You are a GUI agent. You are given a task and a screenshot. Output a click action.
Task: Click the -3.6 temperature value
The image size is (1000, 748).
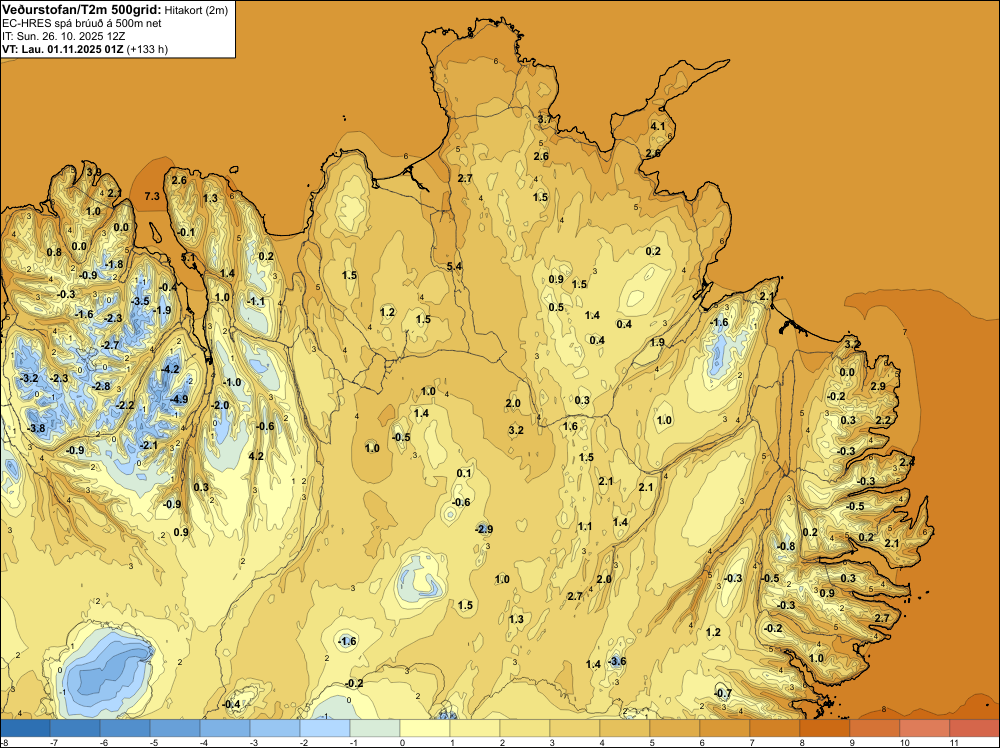617,661
